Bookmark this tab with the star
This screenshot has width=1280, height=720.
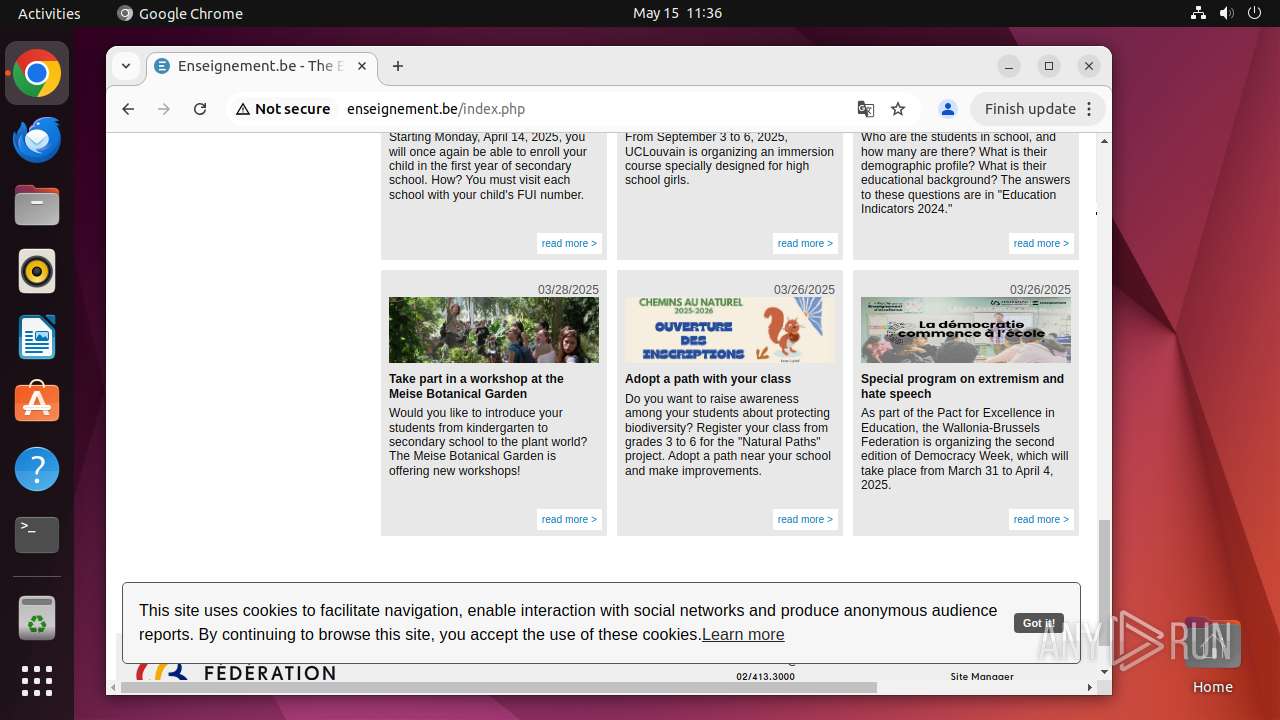point(898,109)
